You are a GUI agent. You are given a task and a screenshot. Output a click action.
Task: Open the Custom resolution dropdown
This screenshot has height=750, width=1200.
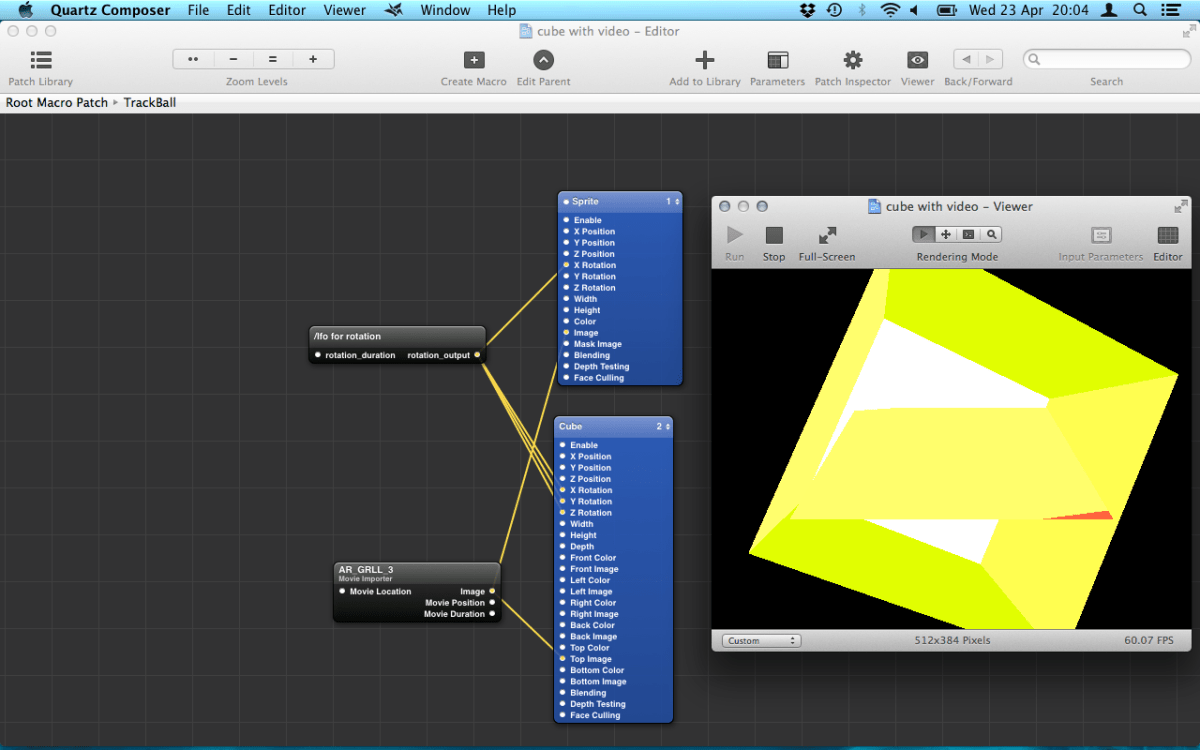point(760,640)
